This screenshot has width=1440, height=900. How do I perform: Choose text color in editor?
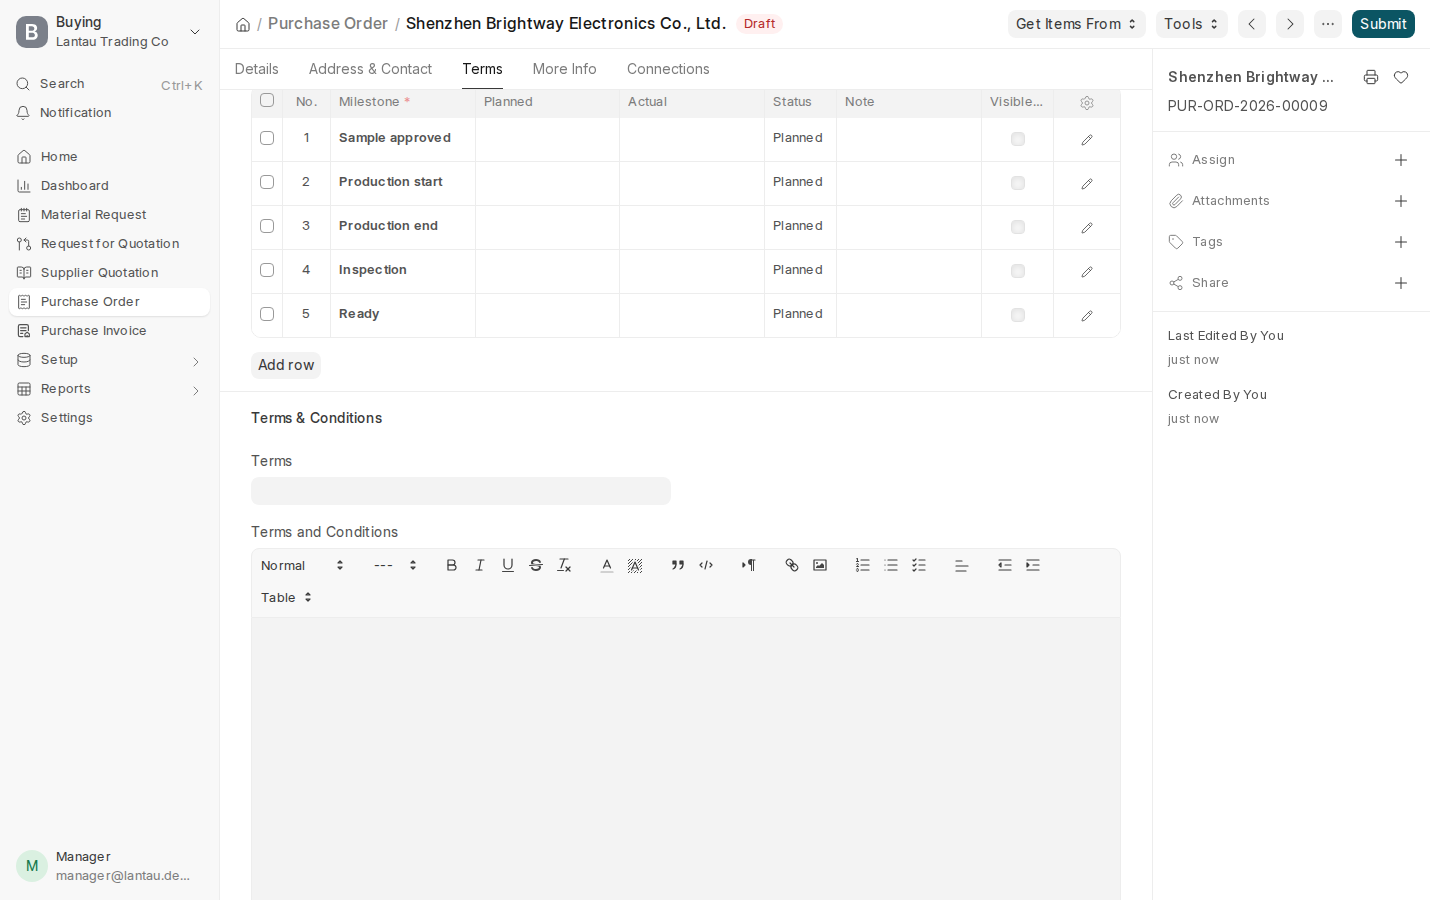pos(607,565)
